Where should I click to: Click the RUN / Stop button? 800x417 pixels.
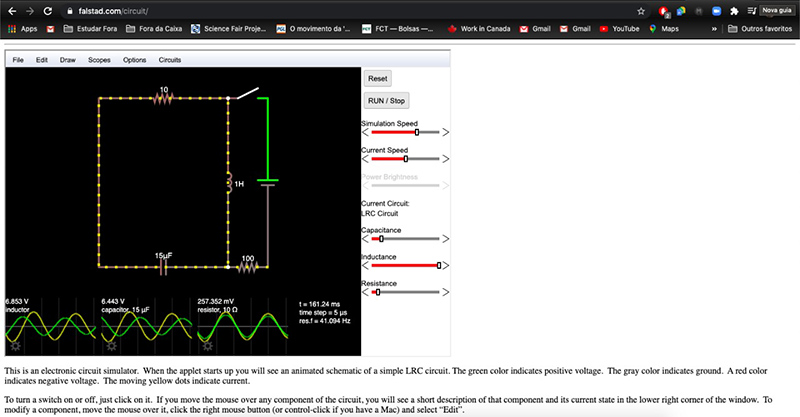(386, 101)
